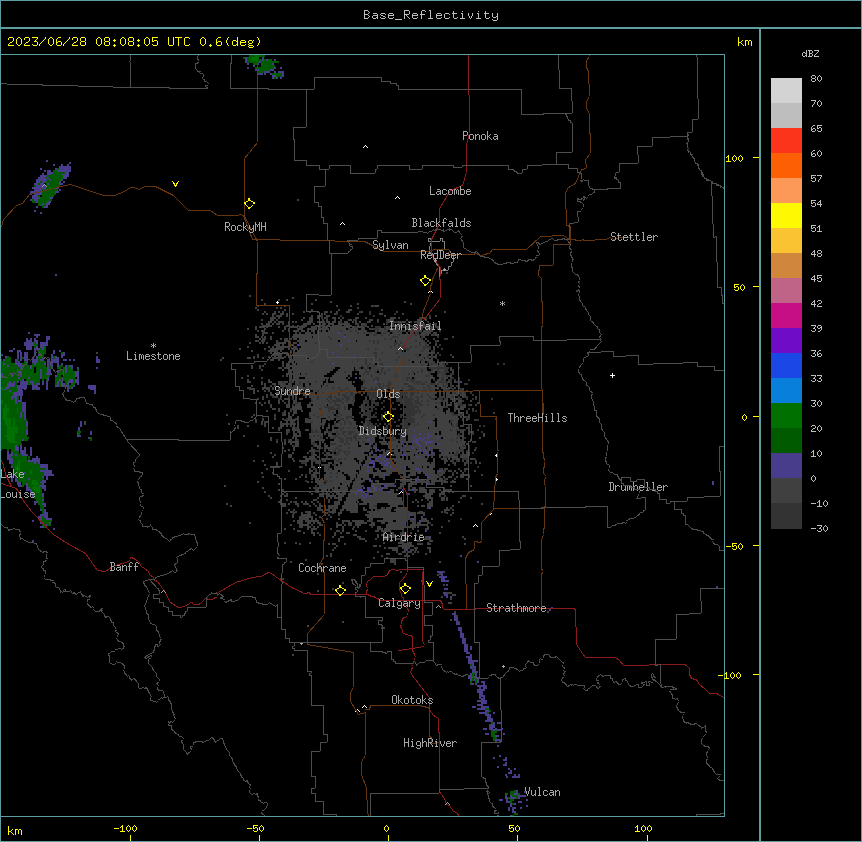Click the Limestone label

(x=153, y=356)
